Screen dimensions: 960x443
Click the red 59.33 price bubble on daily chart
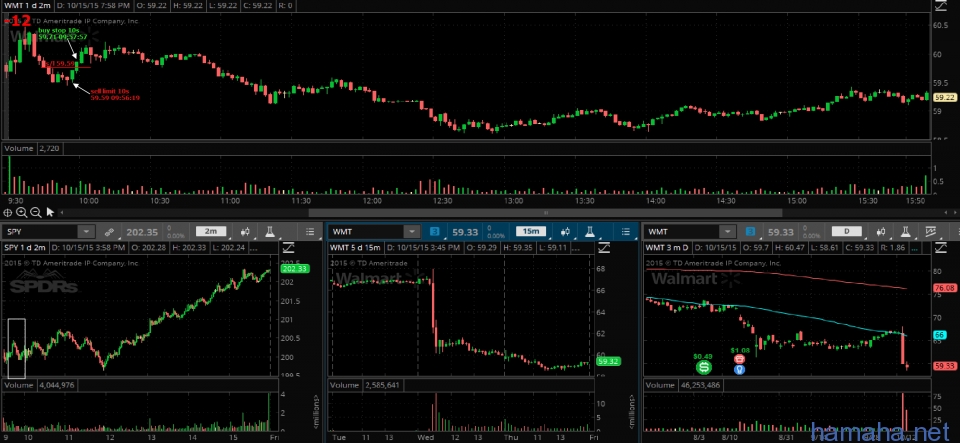coord(943,366)
